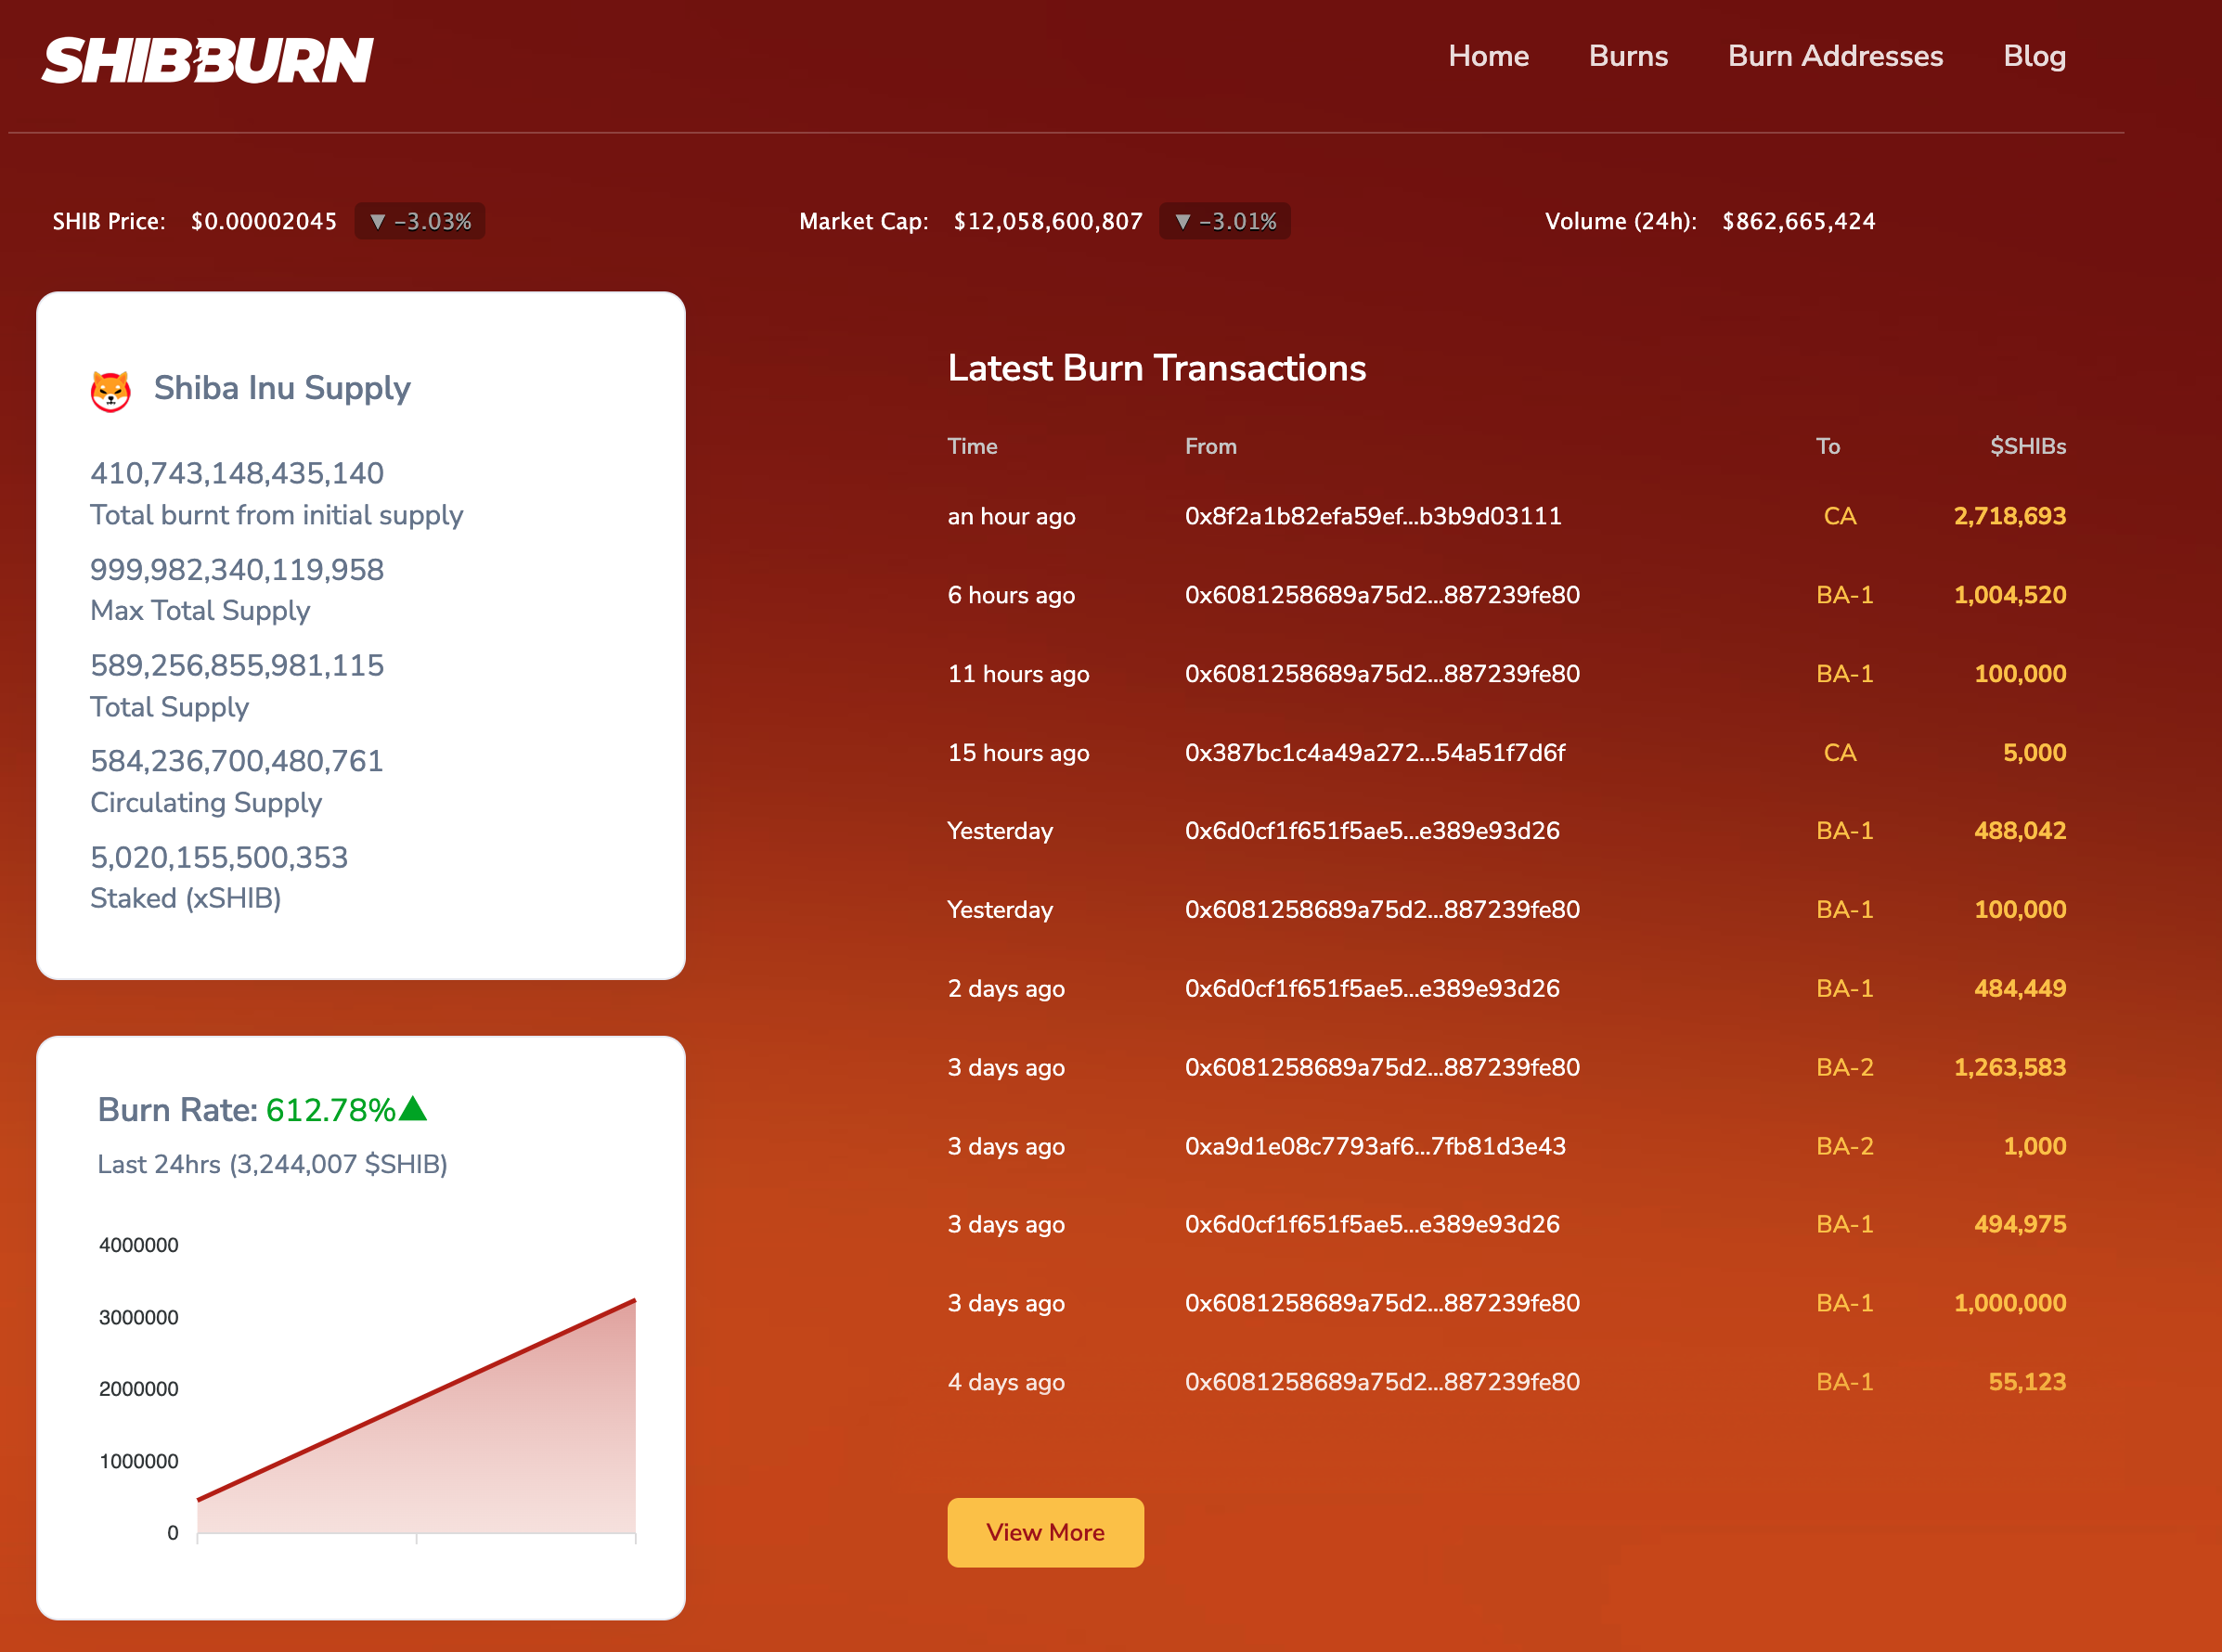Open sender address 0x387bc1c4a49a272...54a51f7d6f
The width and height of the screenshot is (2222, 1652).
[x=1375, y=752]
